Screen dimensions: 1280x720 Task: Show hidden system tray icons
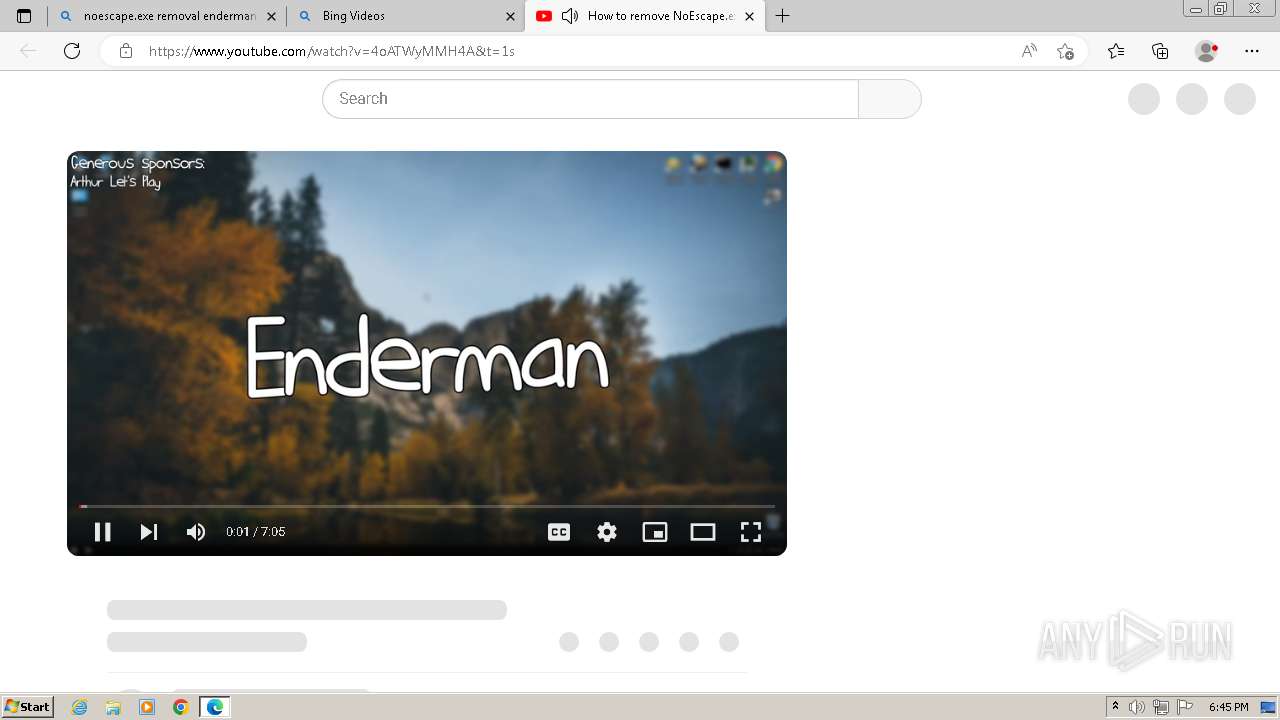(x=1115, y=707)
